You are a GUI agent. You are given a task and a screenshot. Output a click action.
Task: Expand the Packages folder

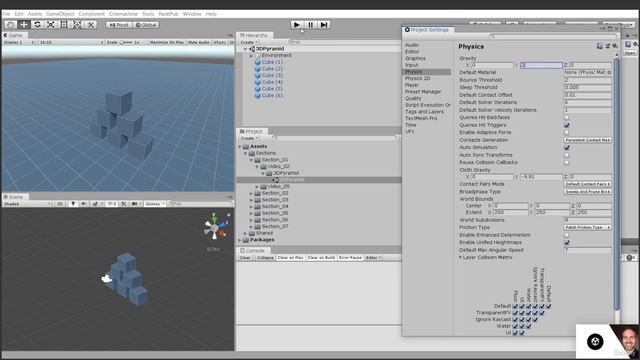tap(240, 240)
